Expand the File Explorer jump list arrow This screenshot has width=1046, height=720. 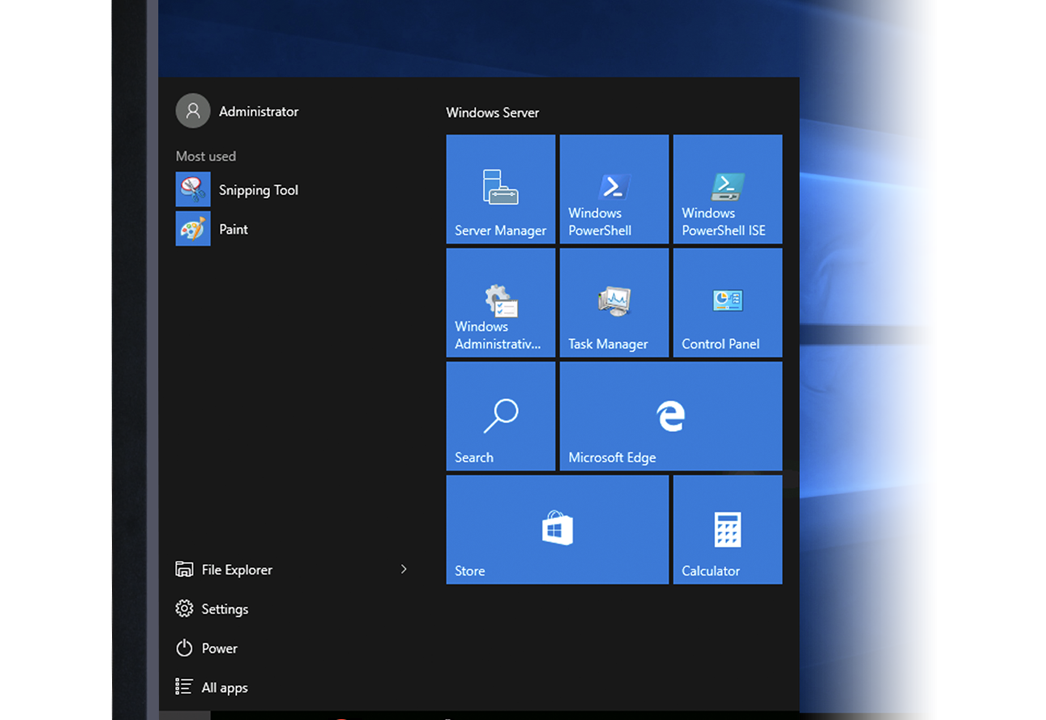pyautogui.click(x=403, y=569)
